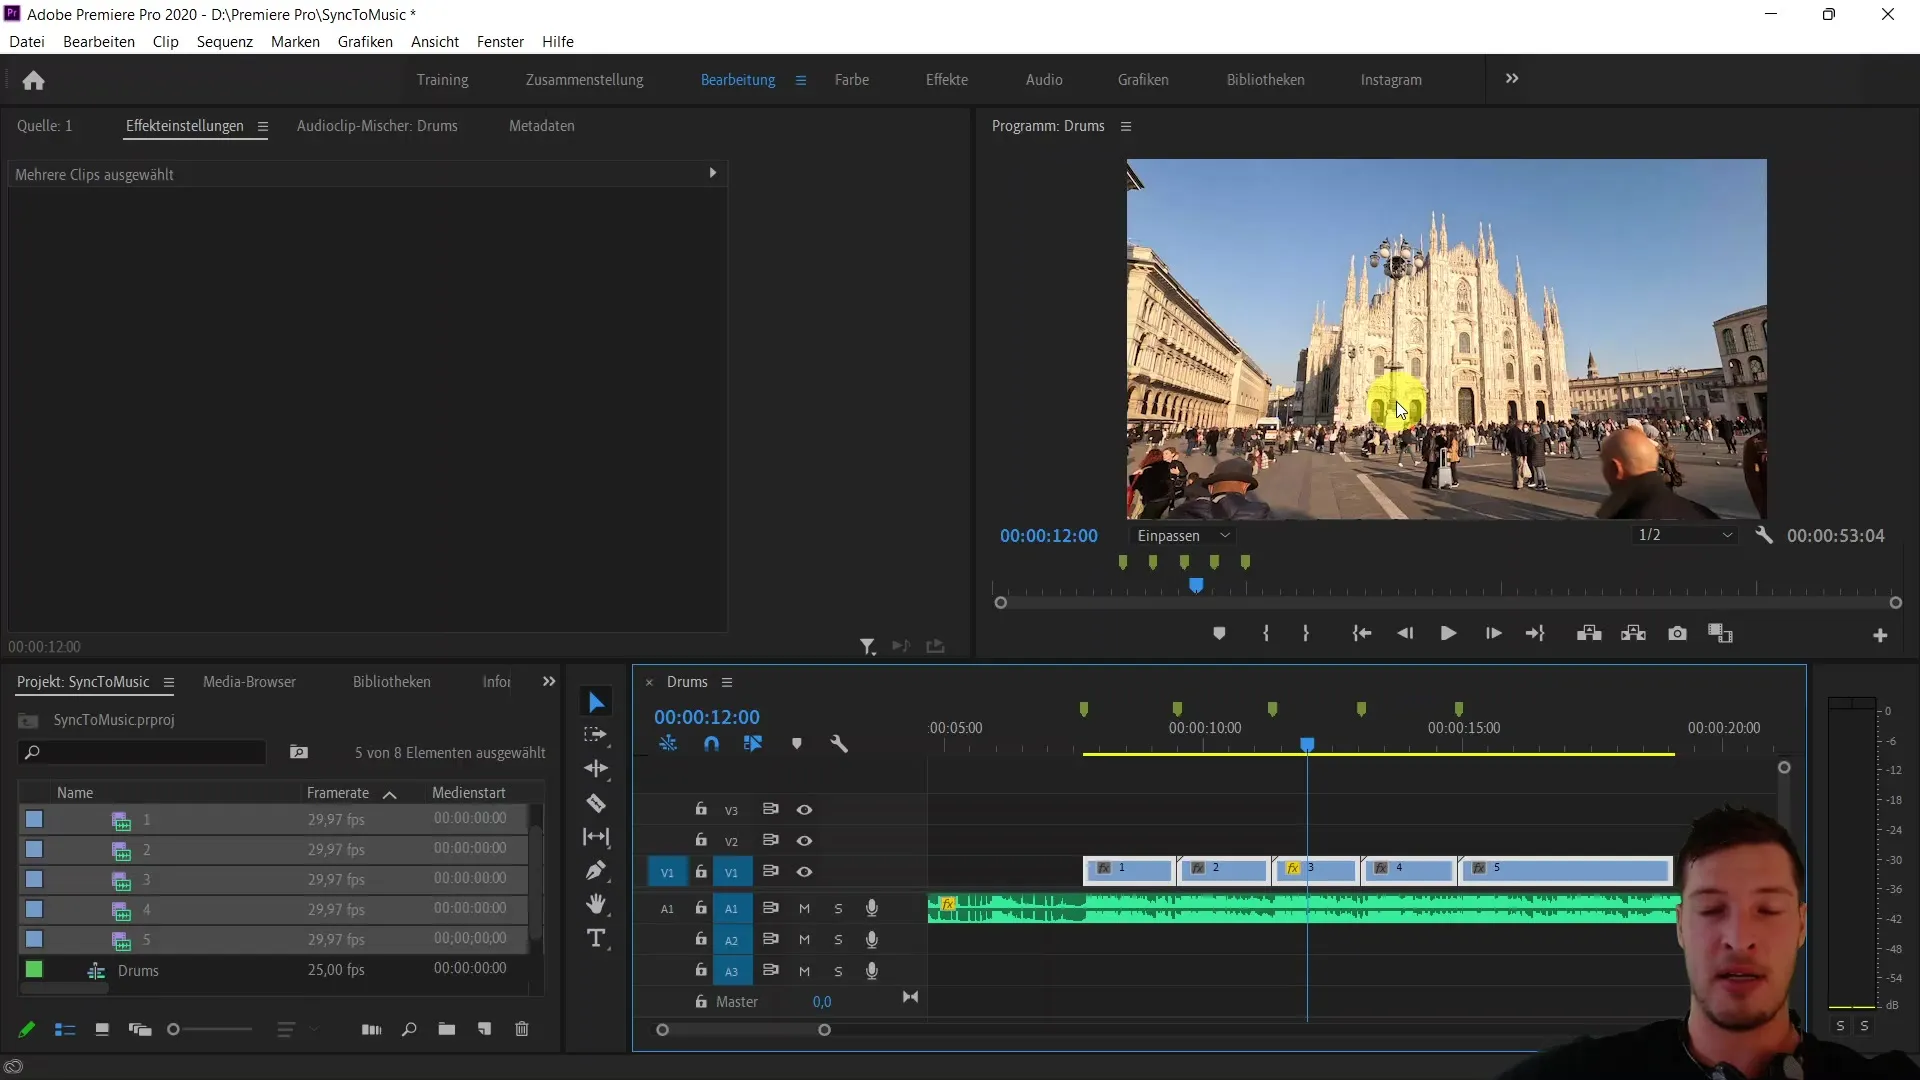1920x1080 pixels.
Task: Click the Mark In button
Action: point(1266,634)
